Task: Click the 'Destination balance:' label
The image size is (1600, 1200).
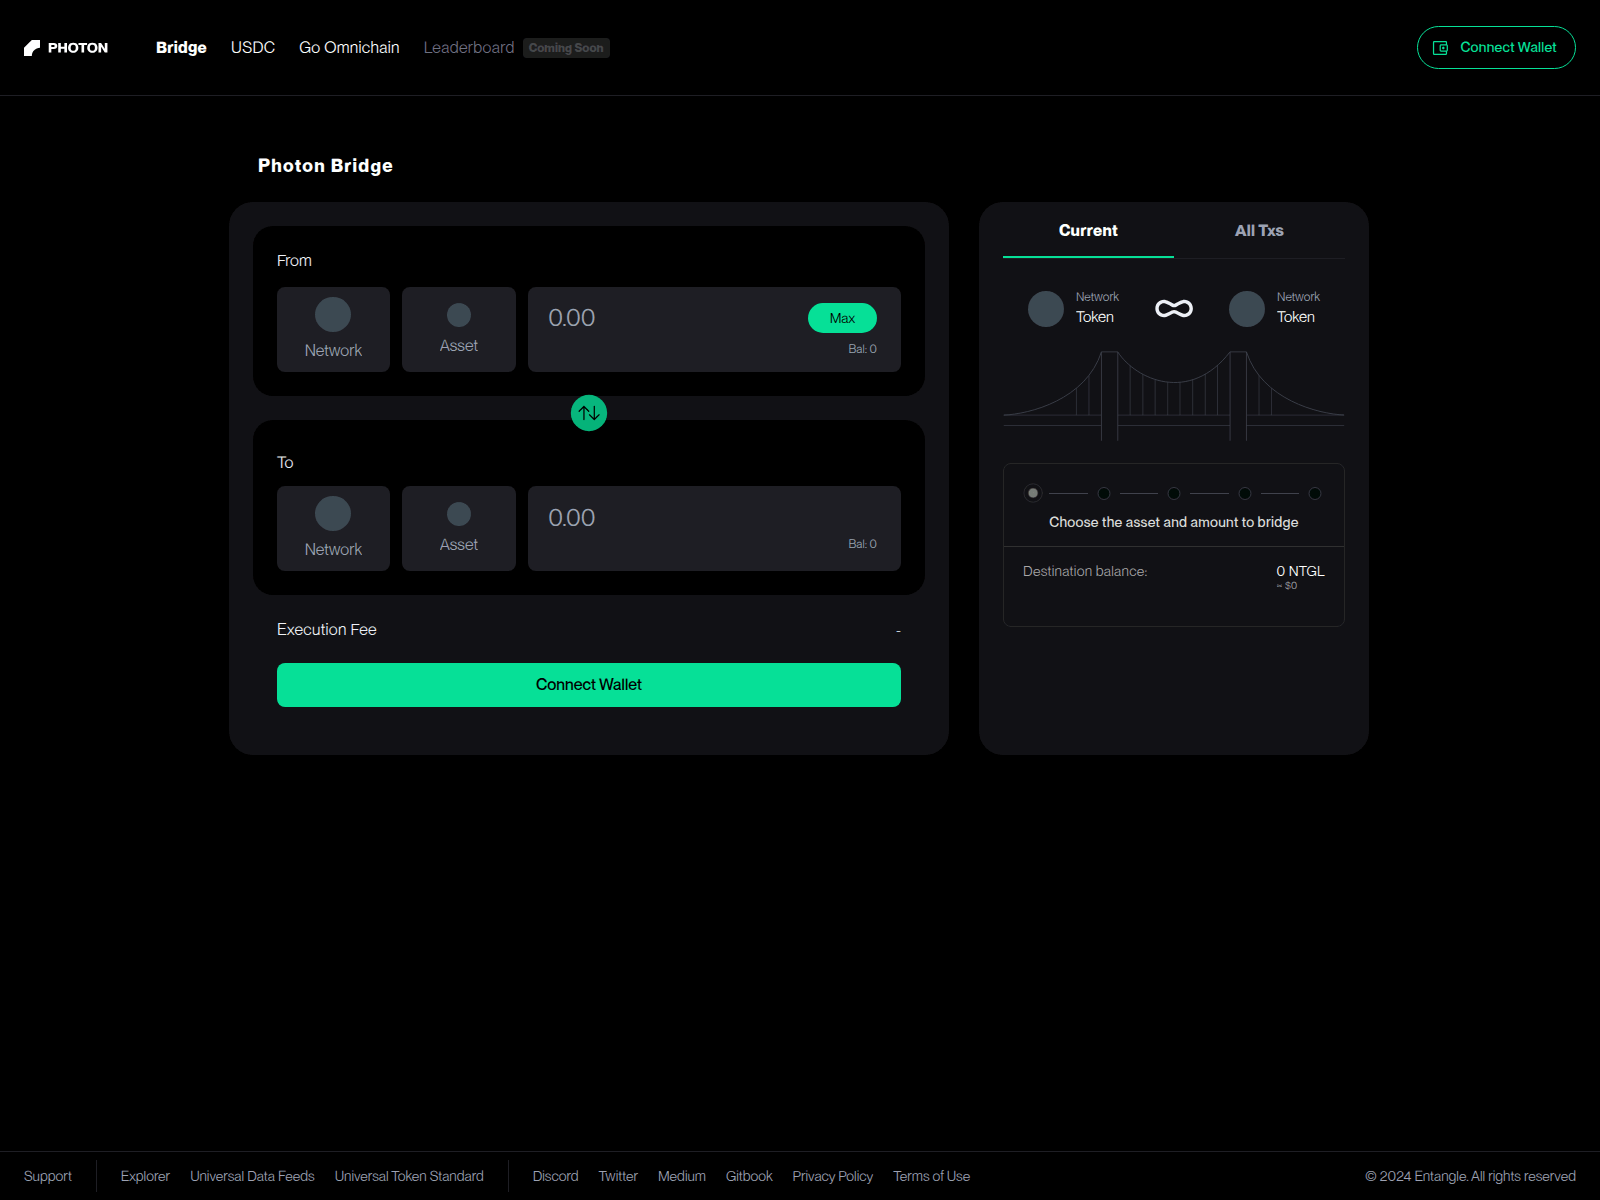Action: click(x=1085, y=571)
